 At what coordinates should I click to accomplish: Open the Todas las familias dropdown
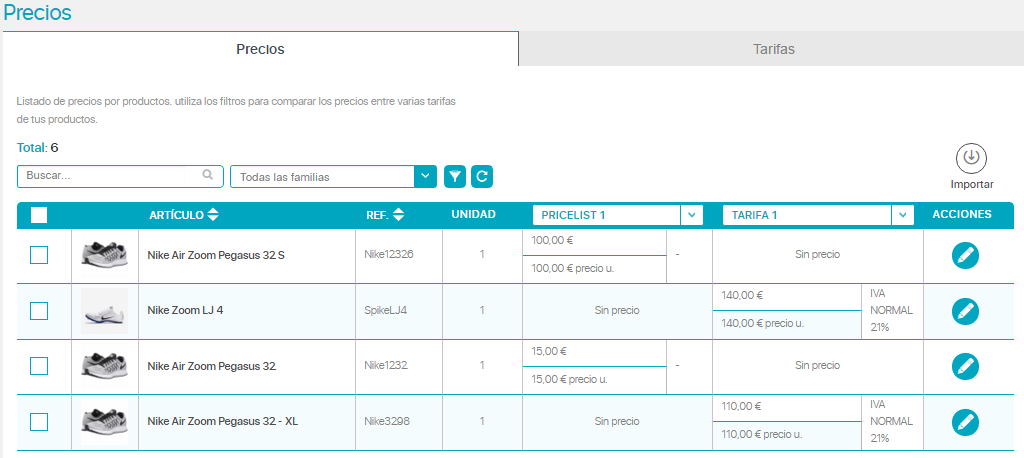[333, 176]
